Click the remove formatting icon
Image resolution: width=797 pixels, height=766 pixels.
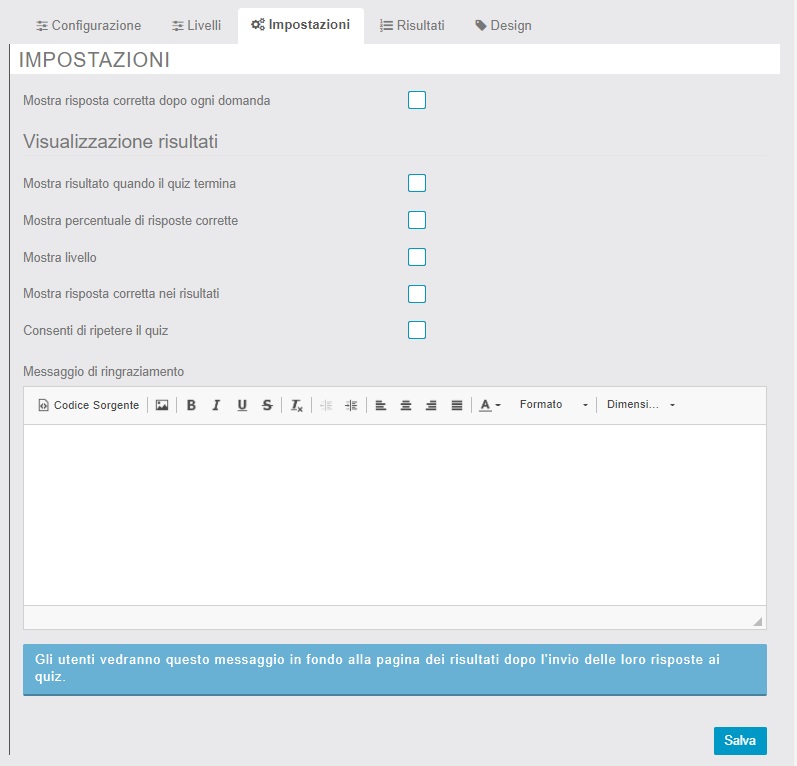coord(297,405)
